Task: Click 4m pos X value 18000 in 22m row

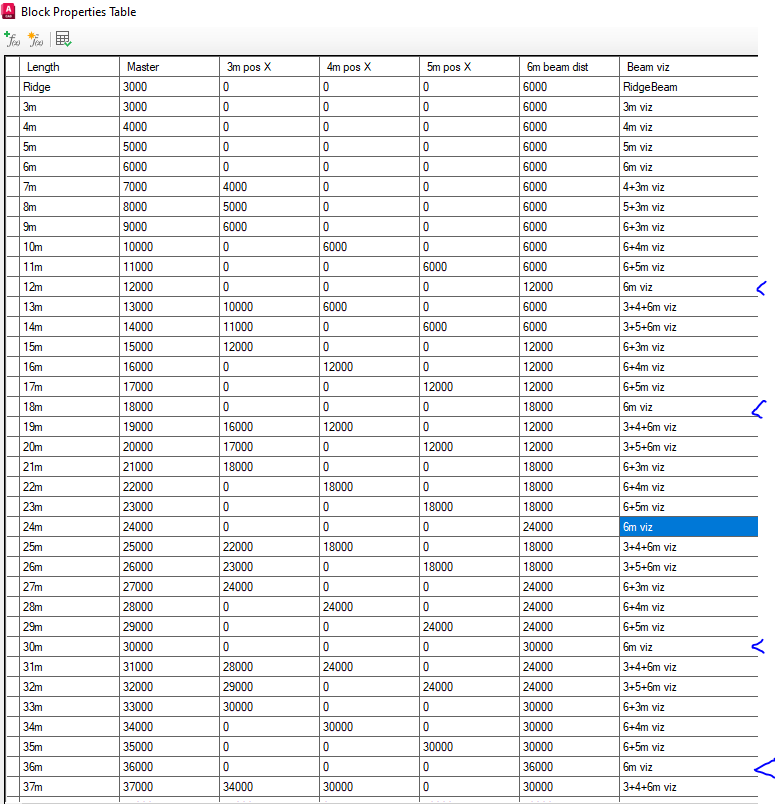Action: [x=369, y=487]
